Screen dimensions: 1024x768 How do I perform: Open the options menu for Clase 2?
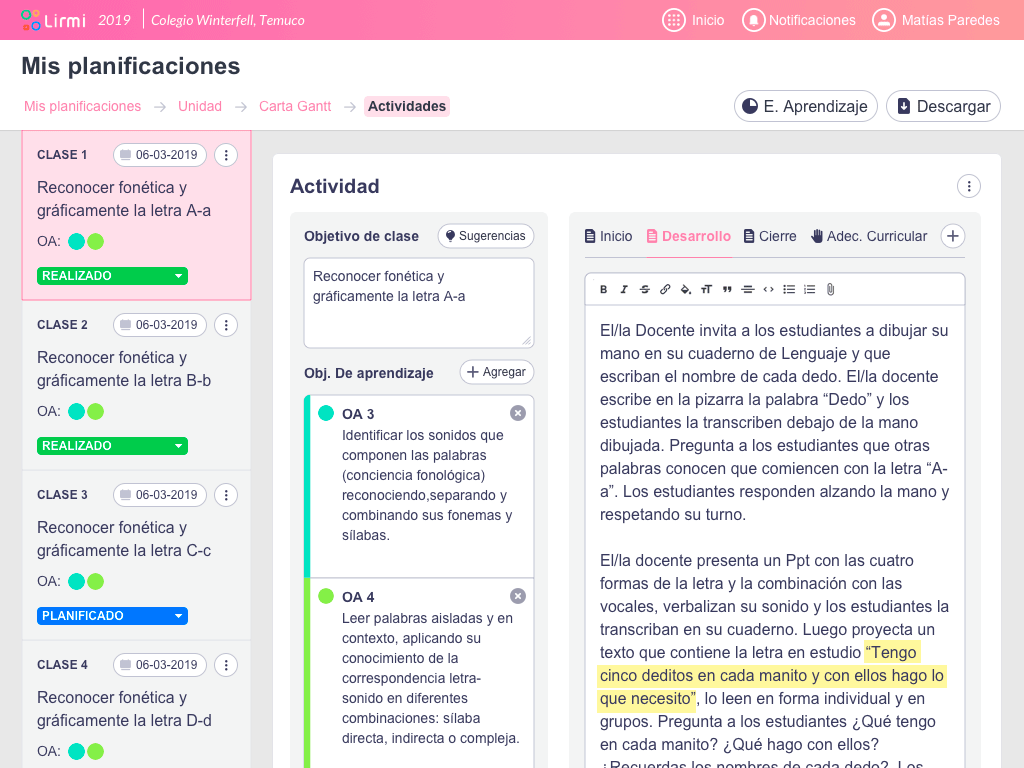(226, 325)
